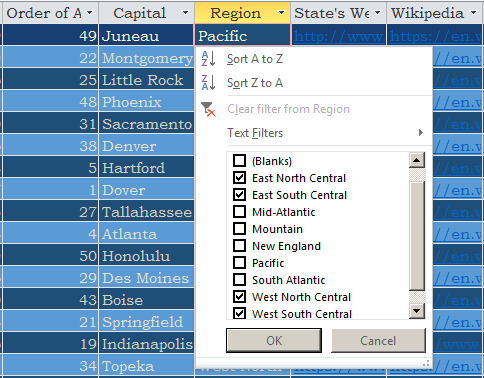
Task: Open the State's We column dropdown
Action: 378,13
